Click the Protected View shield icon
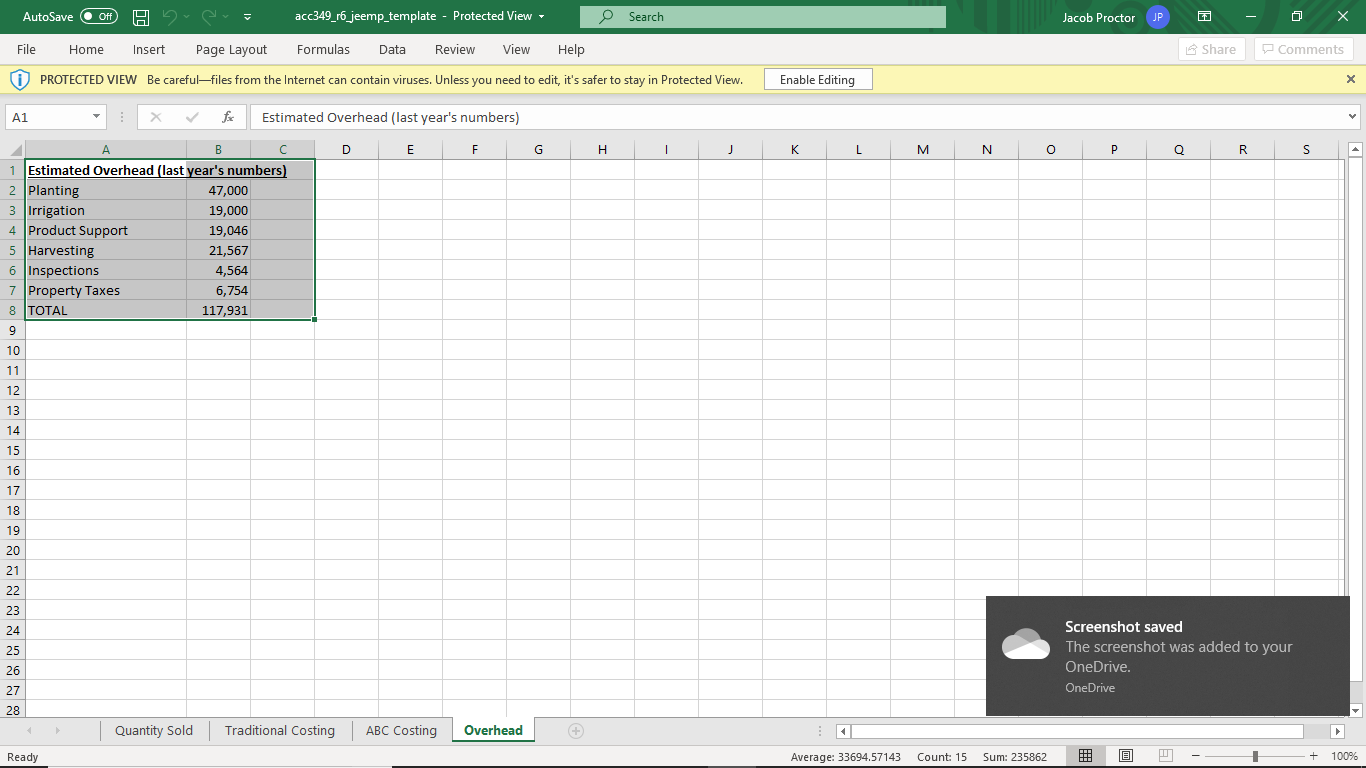This screenshot has width=1366, height=768. (x=19, y=80)
